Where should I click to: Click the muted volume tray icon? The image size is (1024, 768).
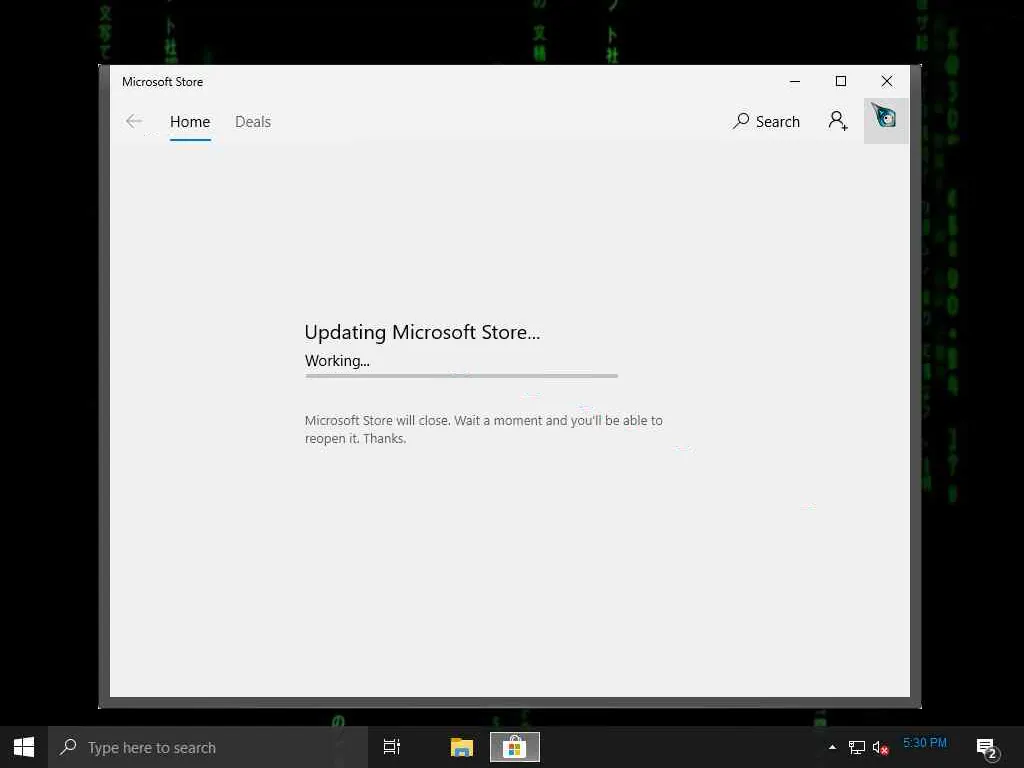coord(880,747)
